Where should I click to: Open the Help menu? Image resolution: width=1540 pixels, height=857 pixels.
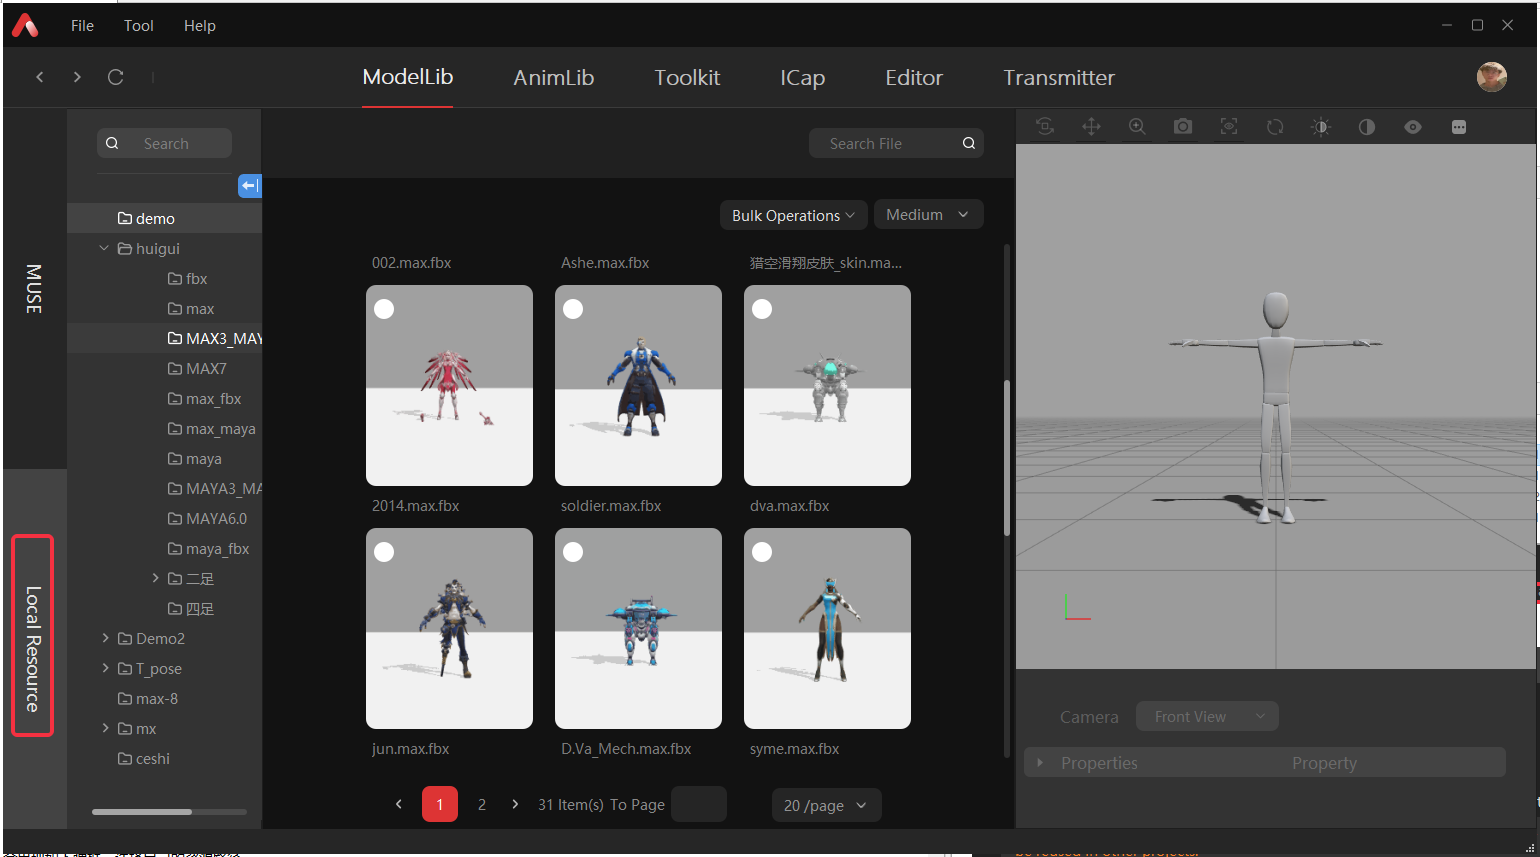(200, 26)
